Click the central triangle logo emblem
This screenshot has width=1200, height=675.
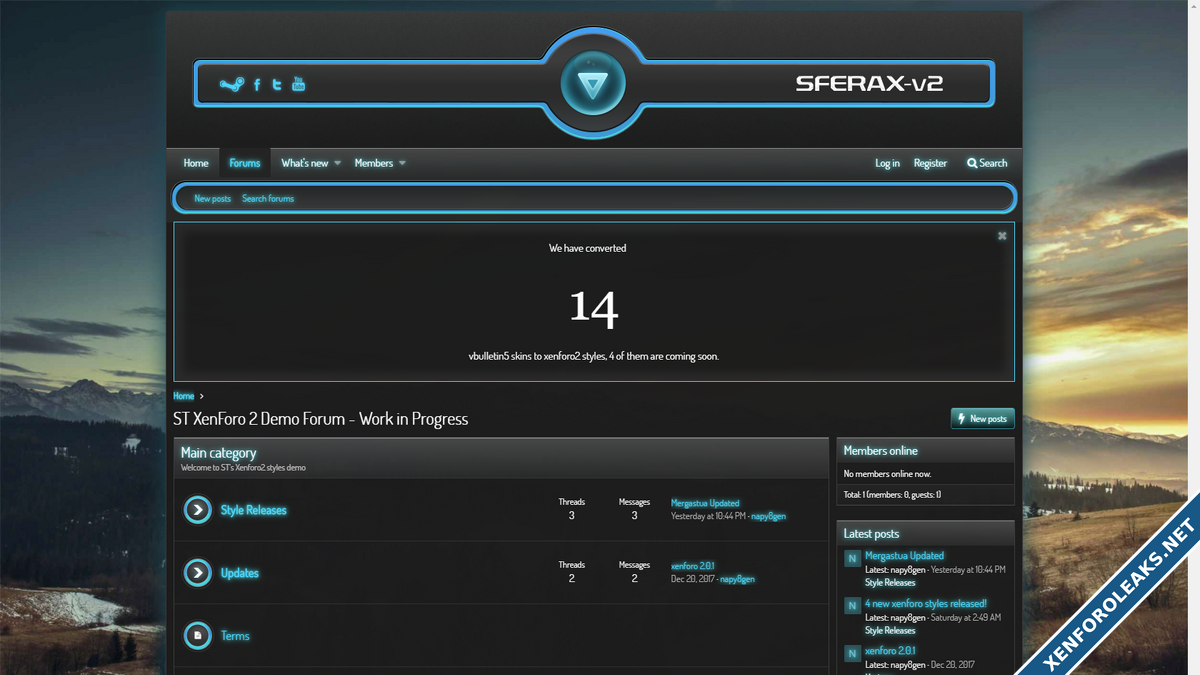593,84
